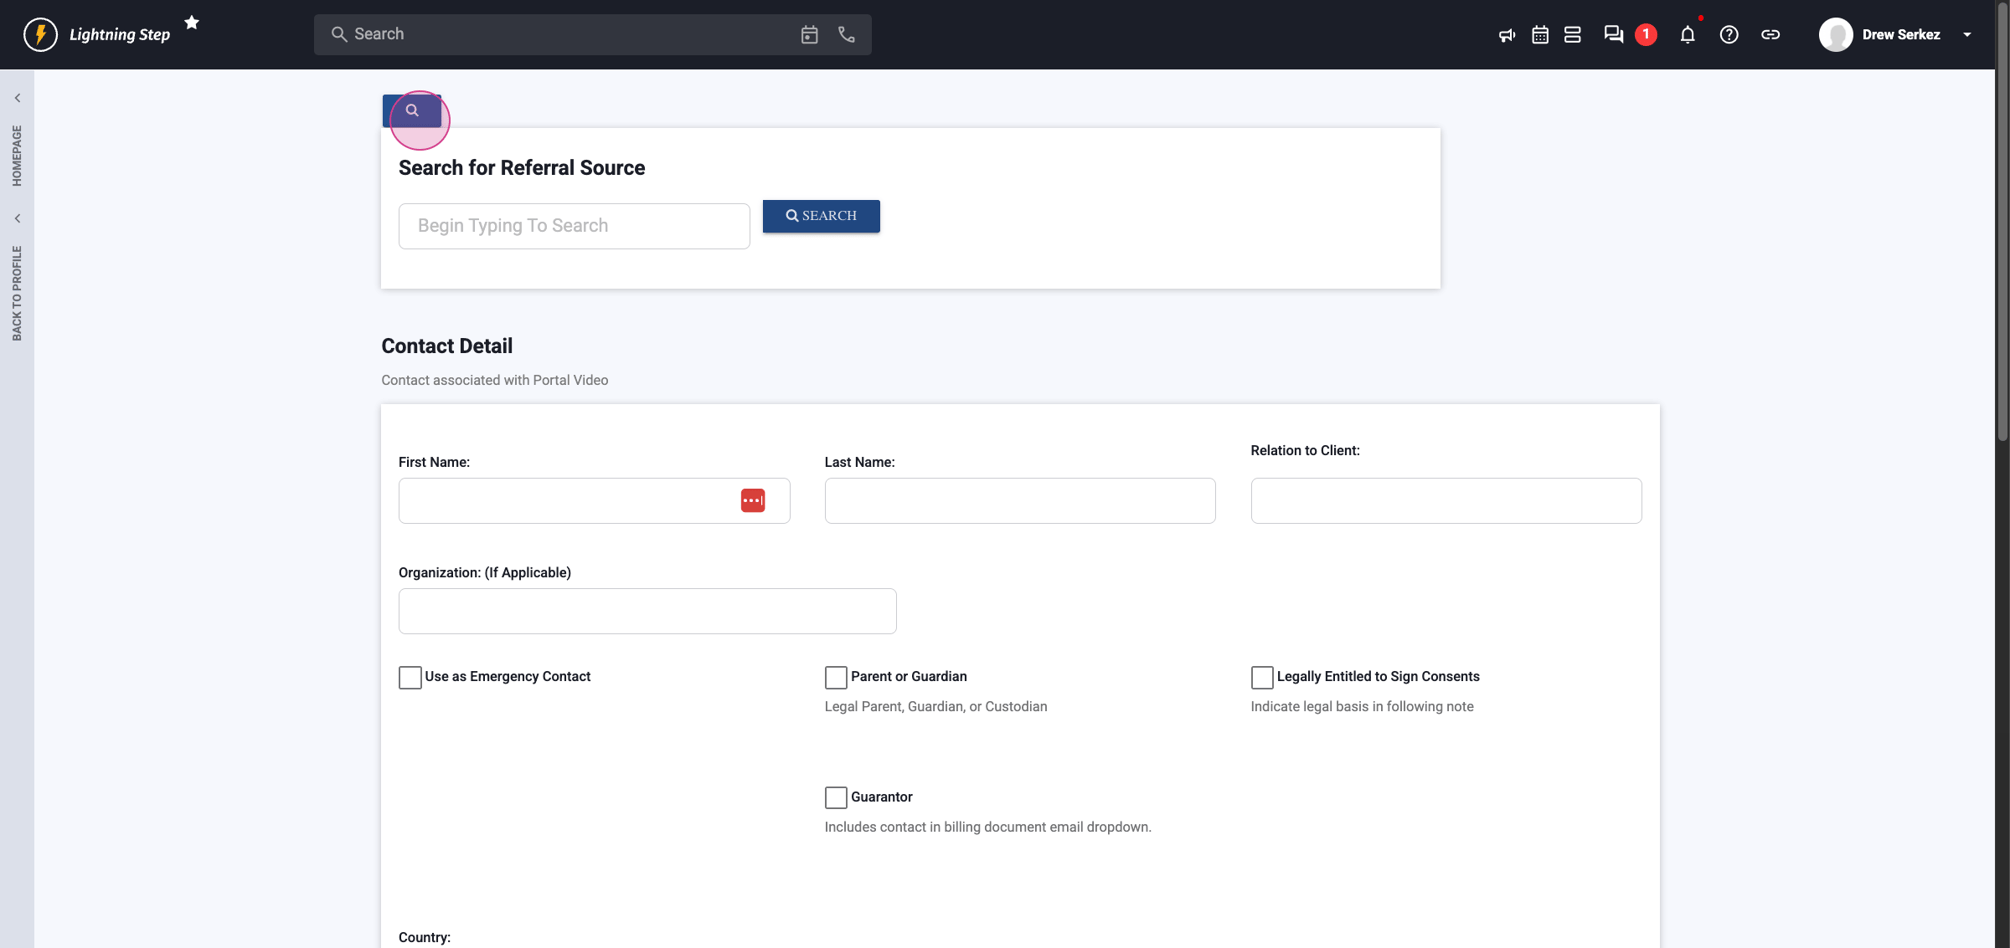The height and width of the screenshot is (948, 2010).
Task: Click the Begin Typing To Search field
Action: (574, 226)
